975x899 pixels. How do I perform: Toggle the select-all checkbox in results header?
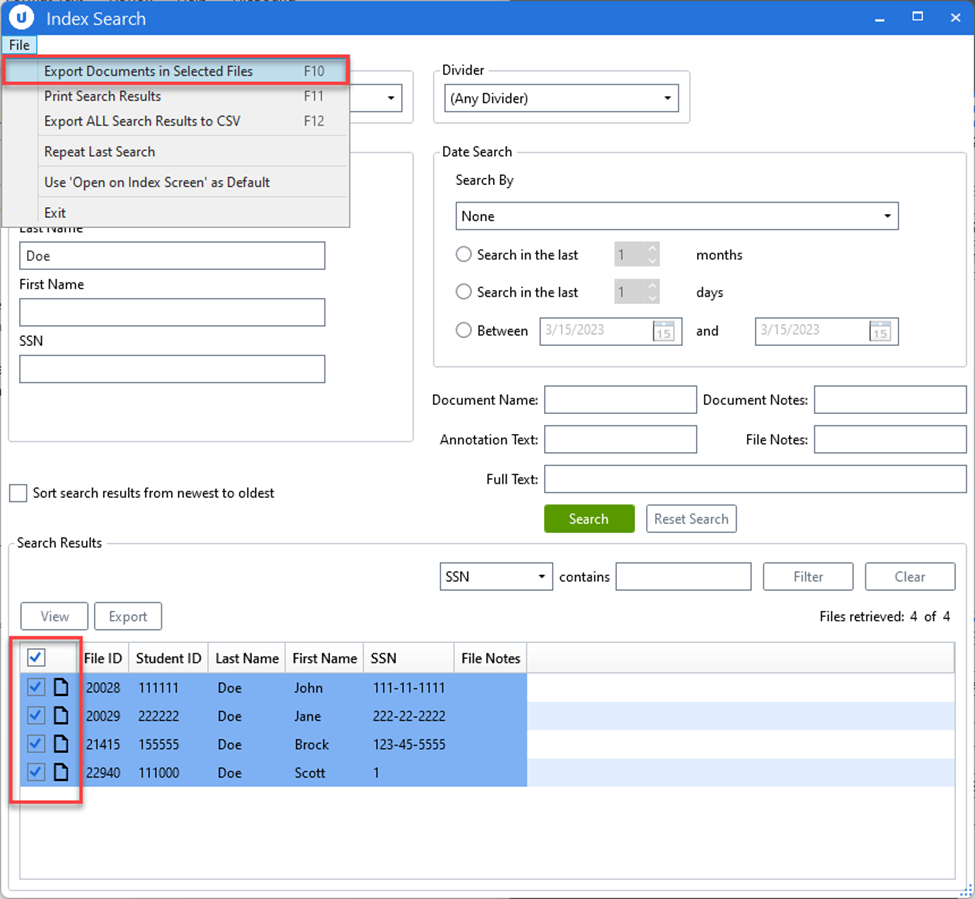pyautogui.click(x=36, y=658)
